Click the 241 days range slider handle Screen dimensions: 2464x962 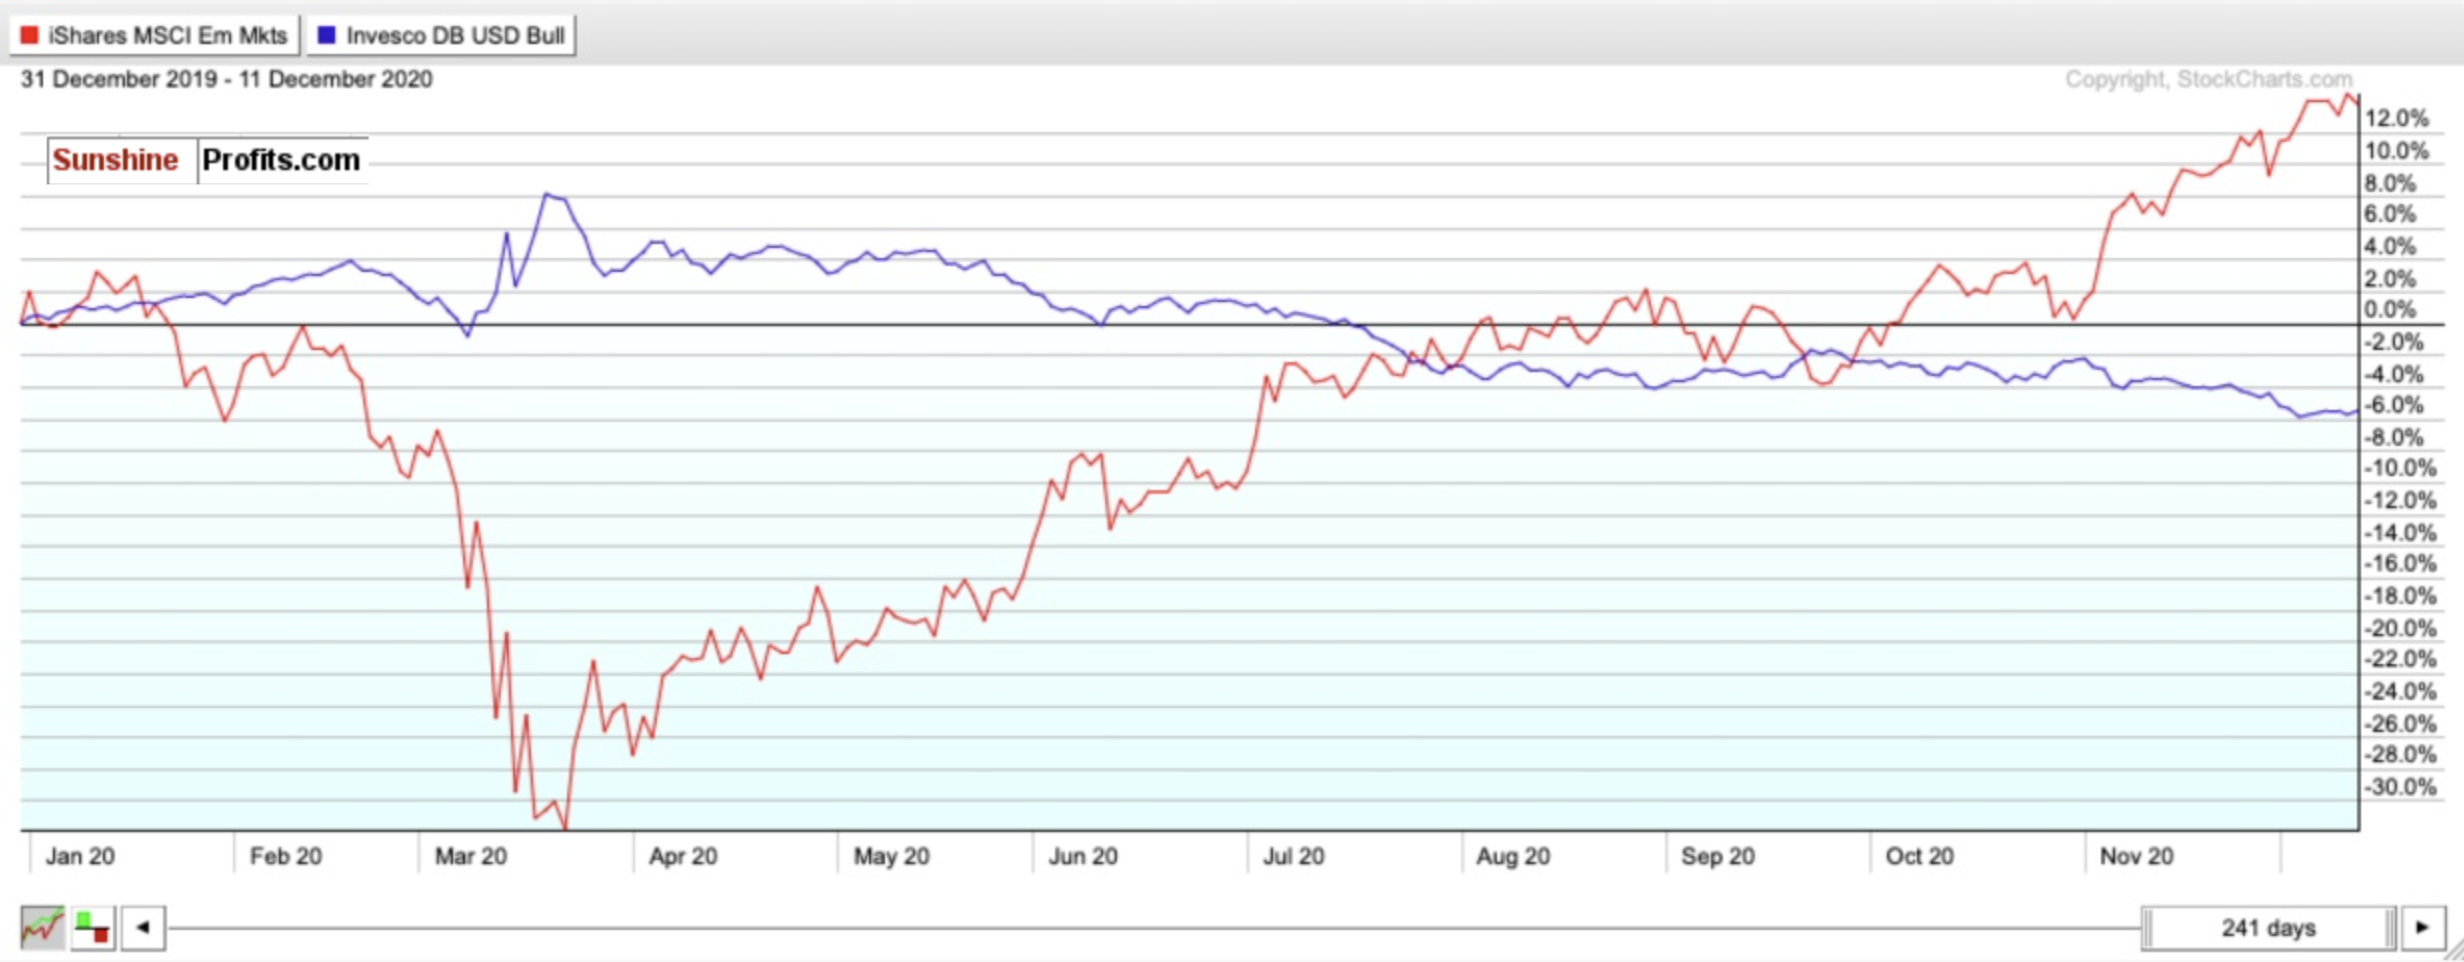2268,928
